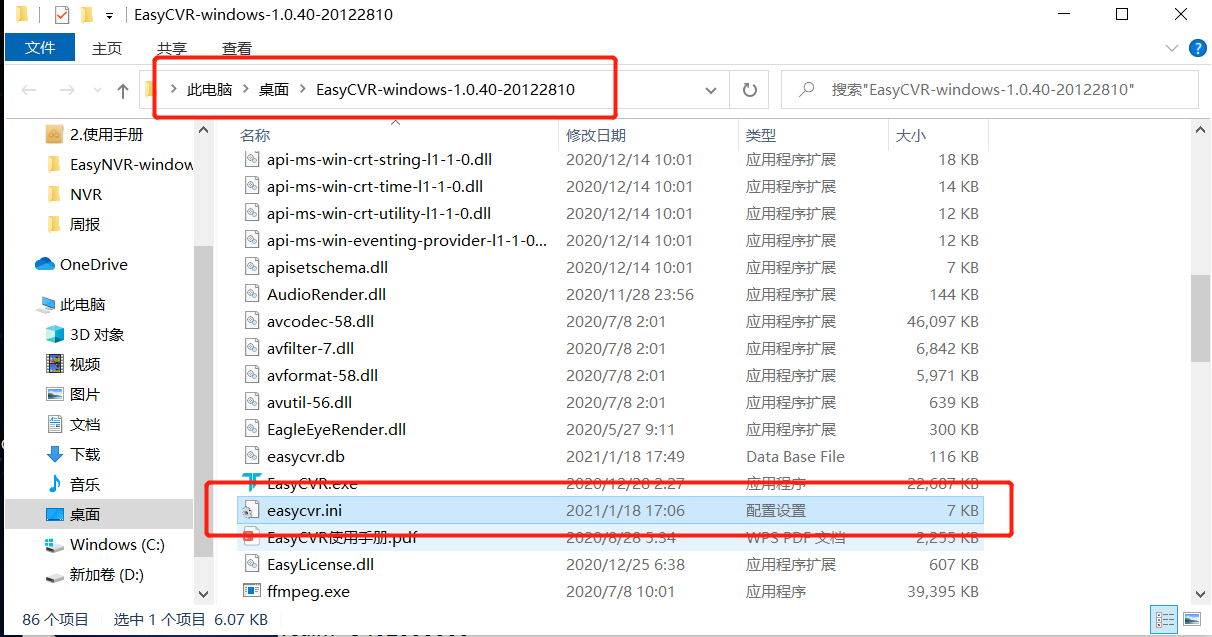
Task: Click 此电脑 in the address bar breadcrumb
Action: (x=210, y=90)
